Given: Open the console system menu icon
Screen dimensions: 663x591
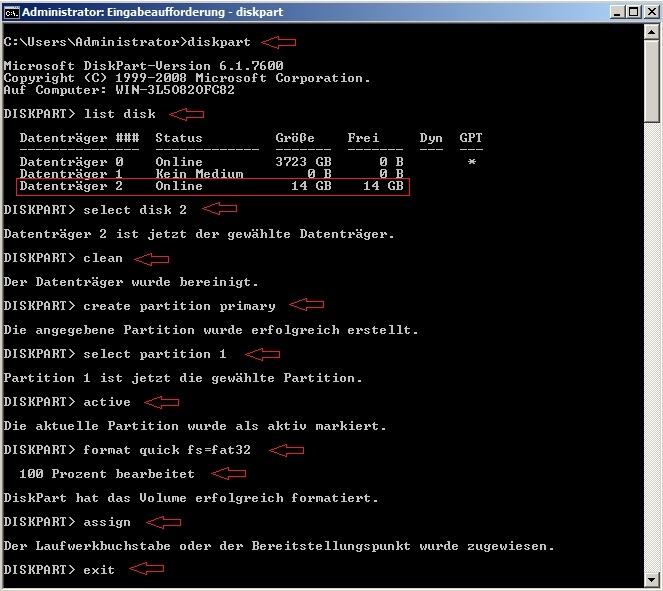Looking at the screenshot, I should [x=11, y=13].
